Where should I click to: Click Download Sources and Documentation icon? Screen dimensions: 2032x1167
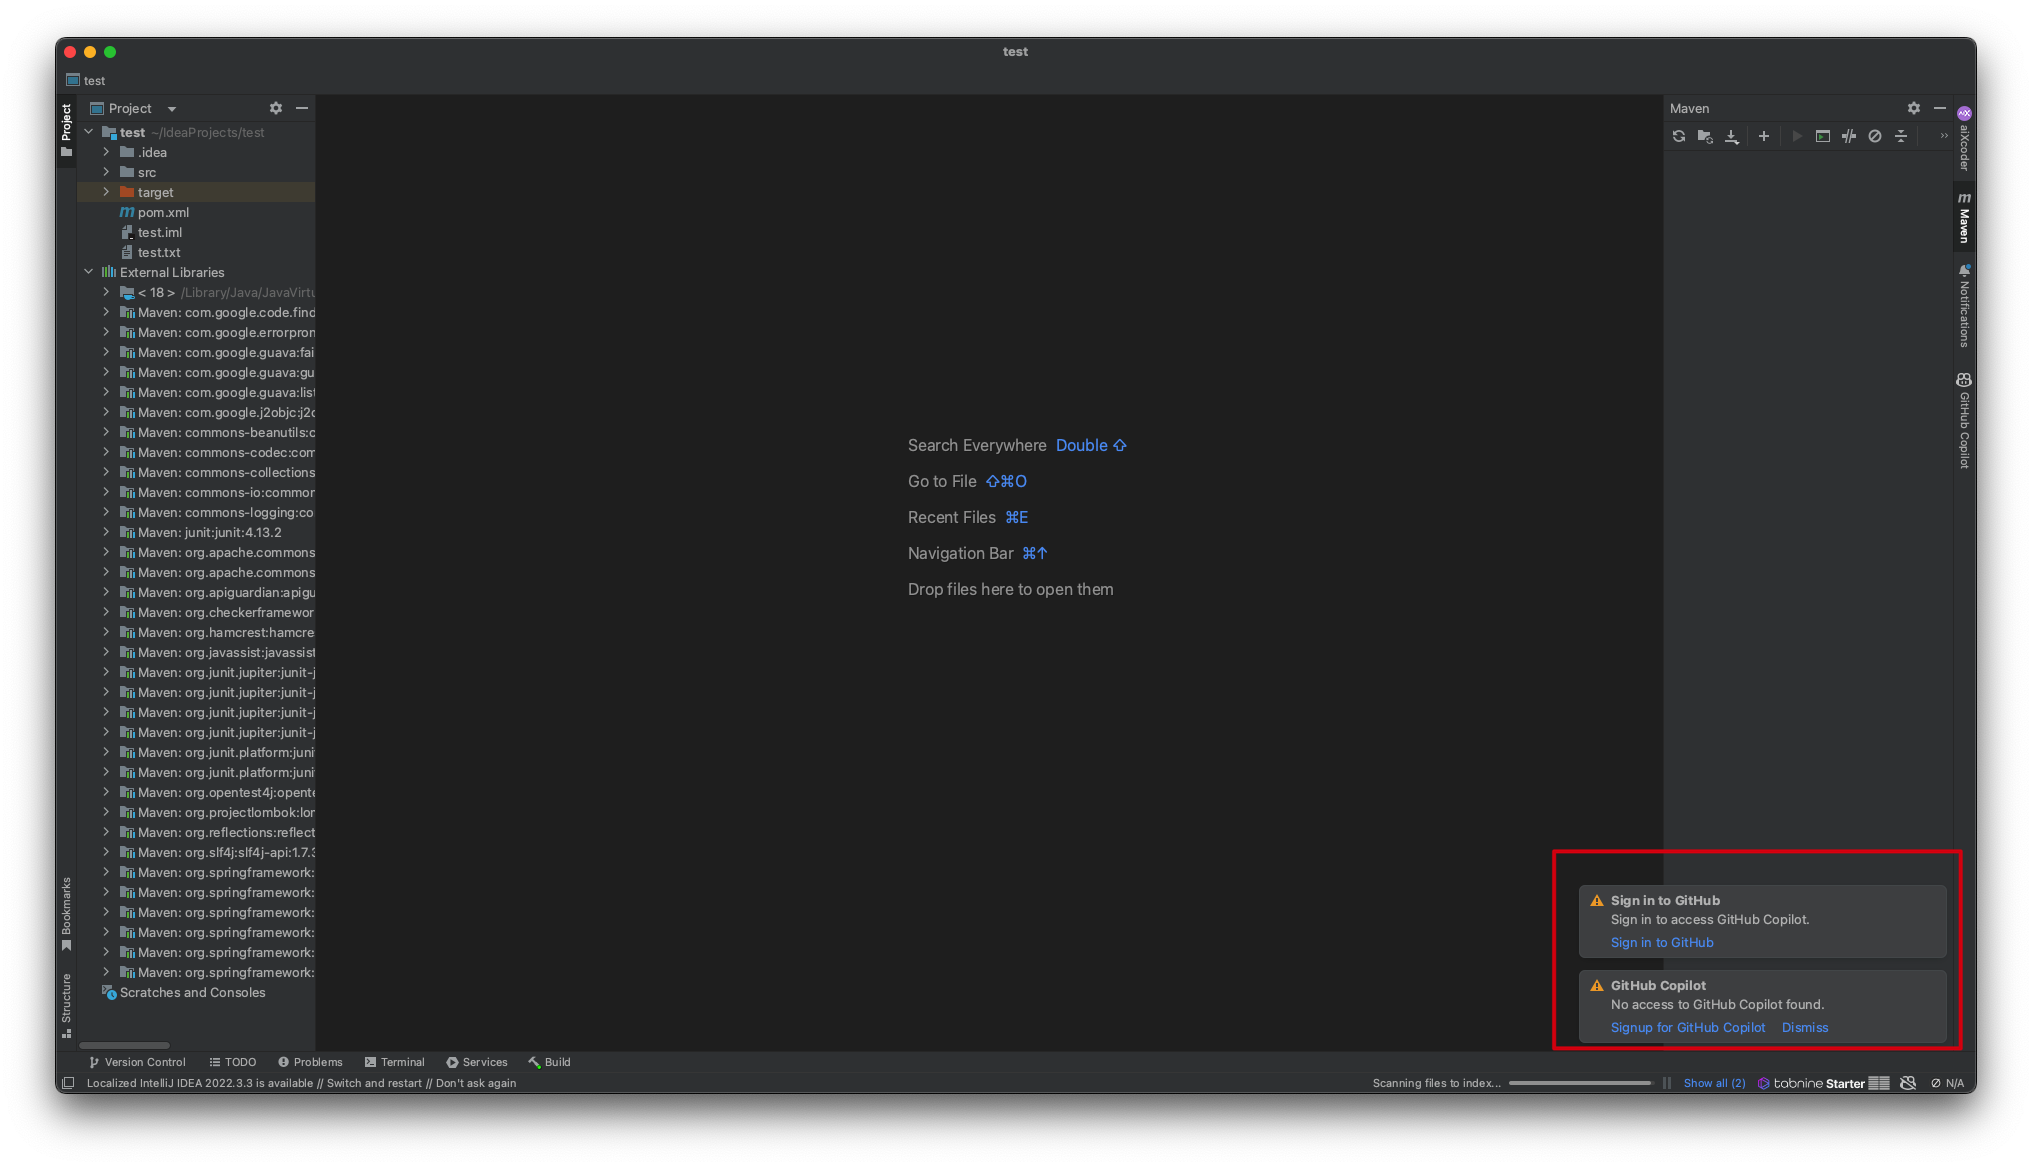pos(1732,136)
